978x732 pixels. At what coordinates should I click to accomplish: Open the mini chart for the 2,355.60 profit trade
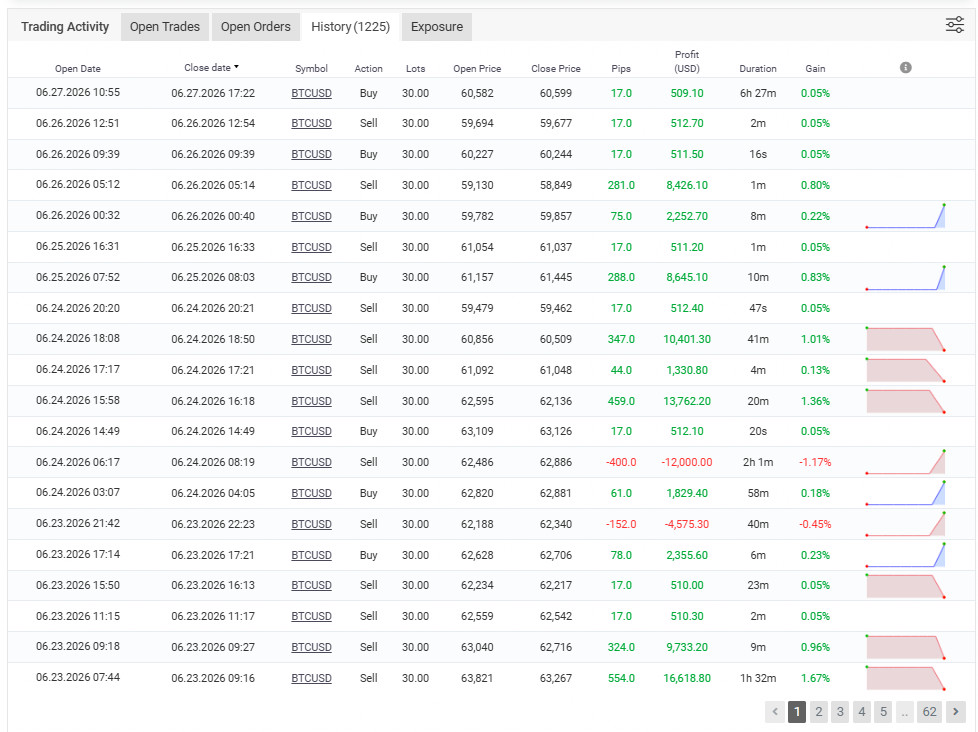906,555
